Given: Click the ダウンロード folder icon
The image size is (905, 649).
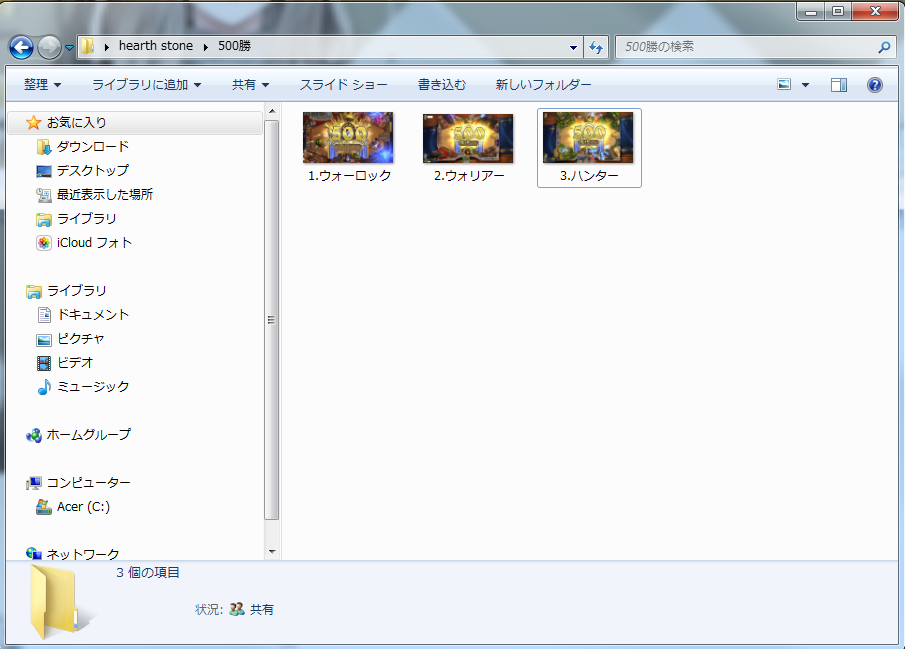Looking at the screenshot, I should pyautogui.click(x=44, y=147).
